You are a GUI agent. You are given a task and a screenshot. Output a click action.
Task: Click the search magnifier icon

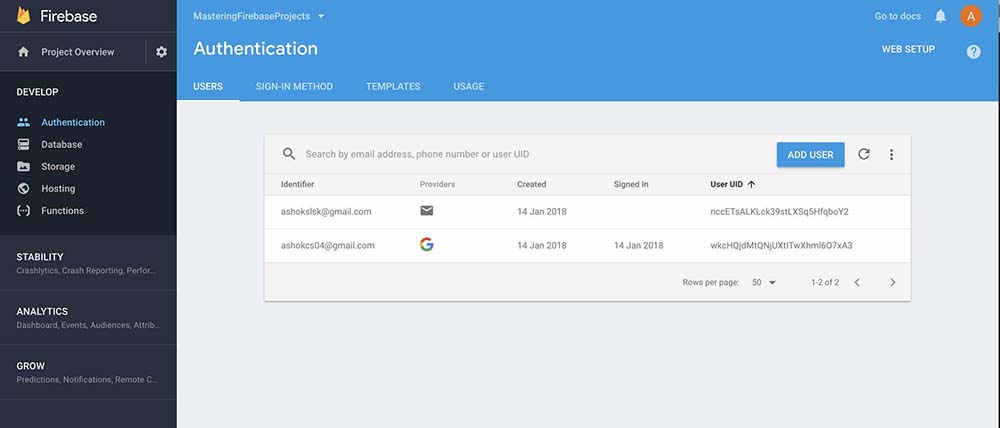(x=289, y=154)
